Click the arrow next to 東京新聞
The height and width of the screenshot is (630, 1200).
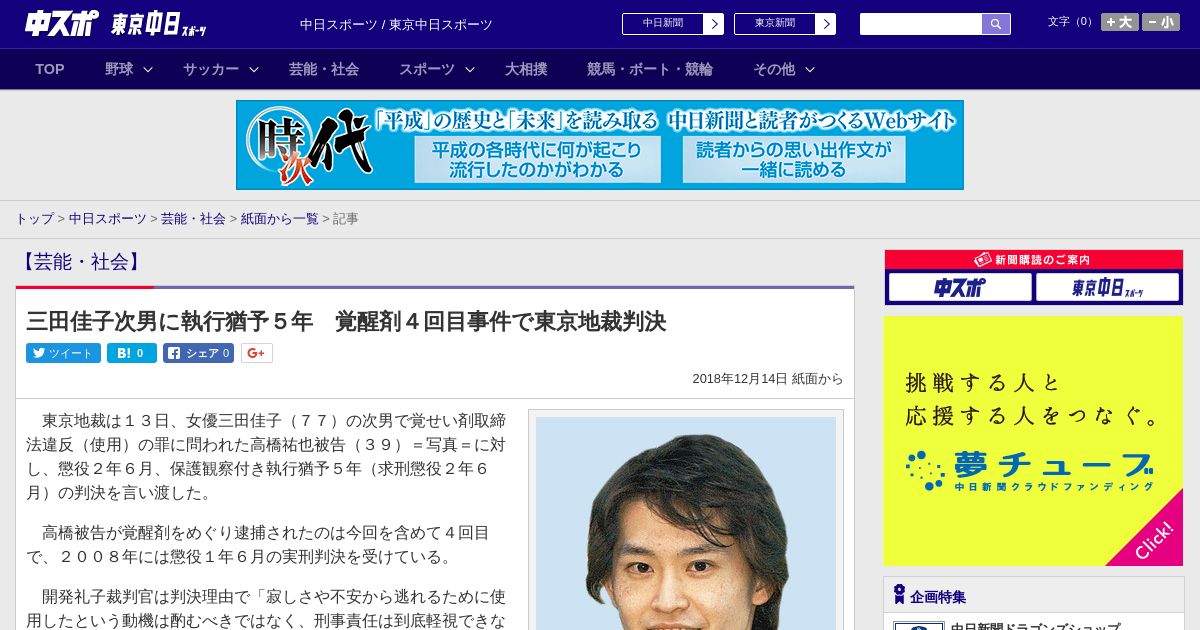tap(825, 24)
